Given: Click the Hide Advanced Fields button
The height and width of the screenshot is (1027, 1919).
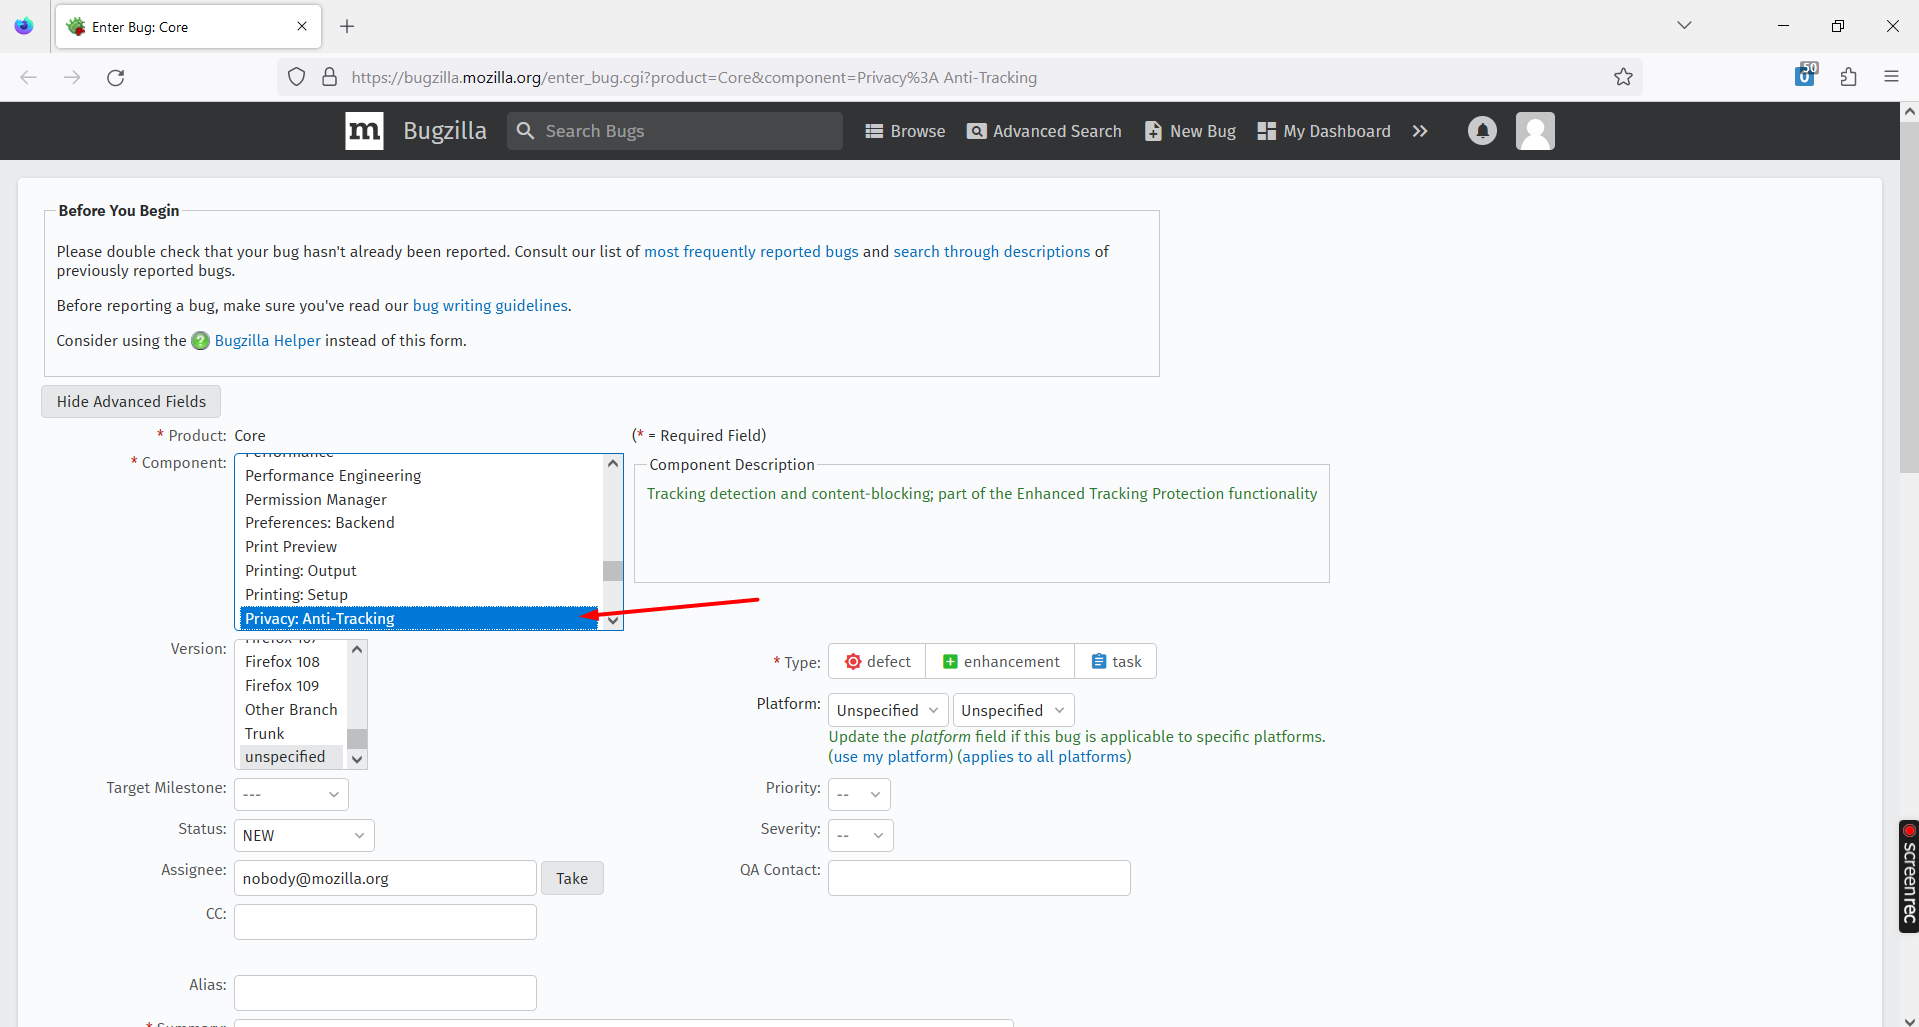Looking at the screenshot, I should pos(130,401).
